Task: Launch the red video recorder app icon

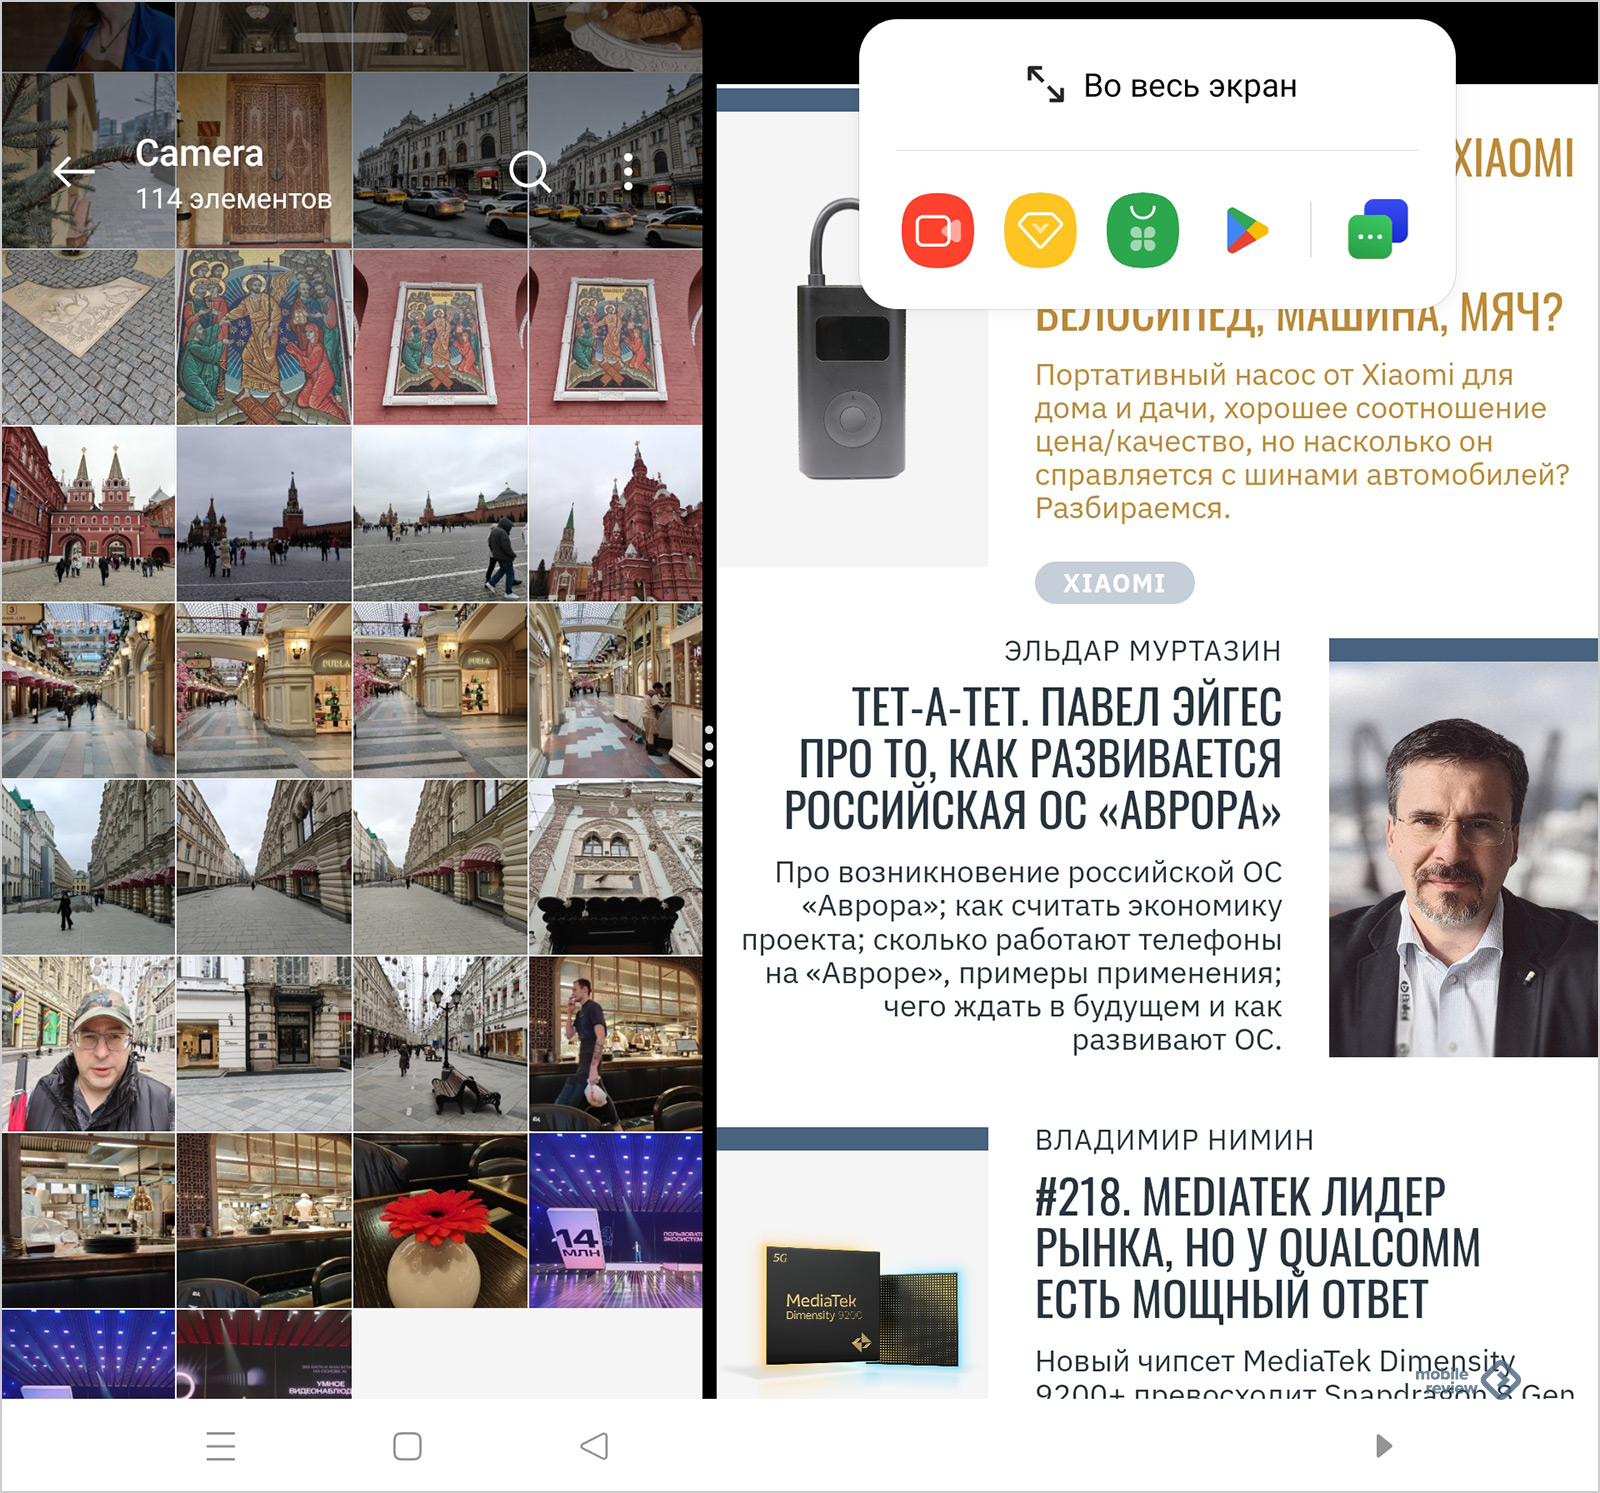Action: pos(937,231)
